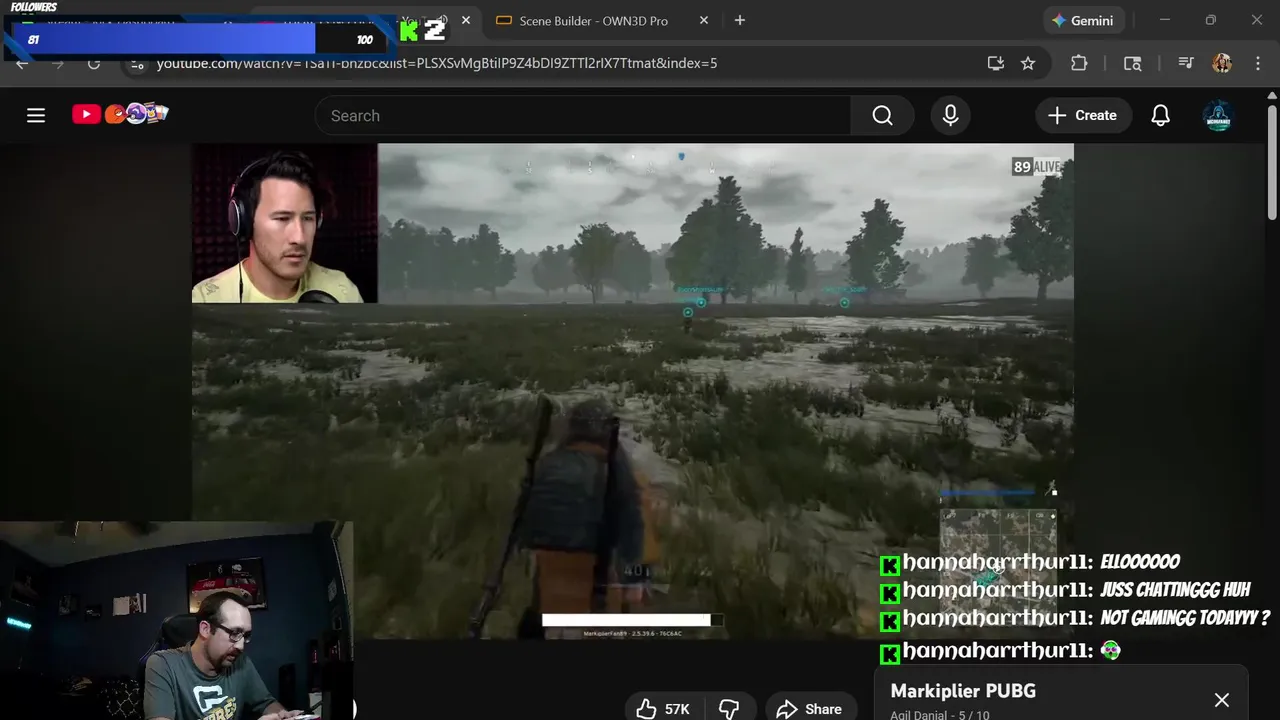Open the YouTube account avatar menu
1280x720 pixels.
pyautogui.click(x=1217, y=115)
